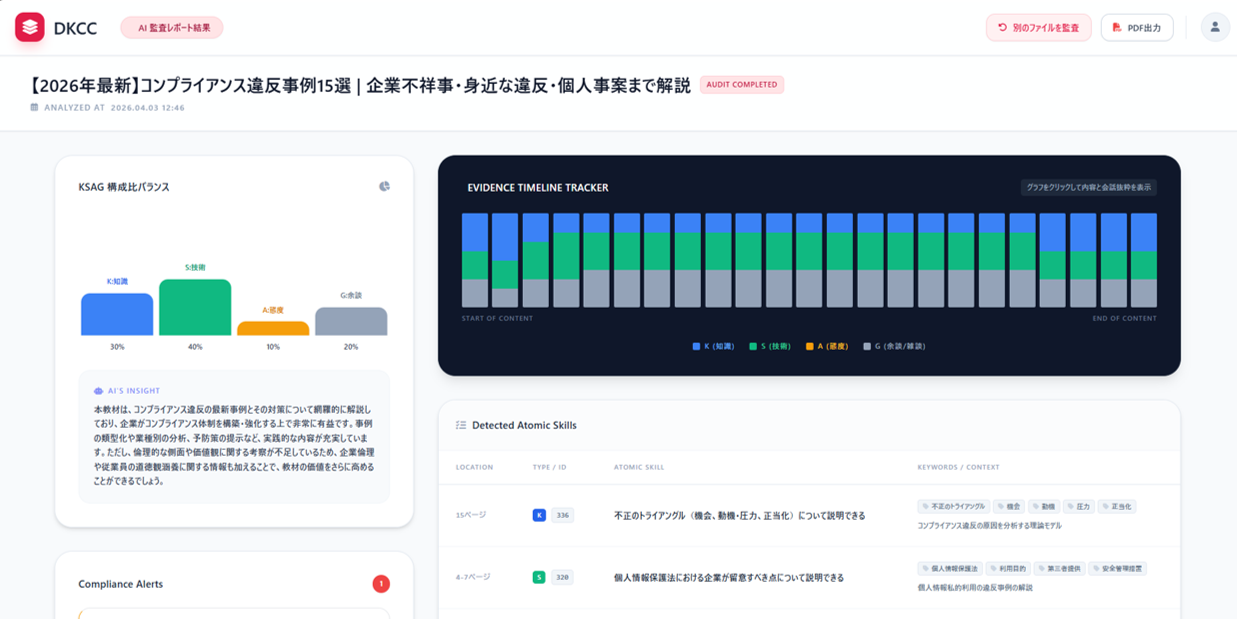The width and height of the screenshot is (1237, 619).
Task: Click the 30% value label
Action: pyautogui.click(x=117, y=347)
